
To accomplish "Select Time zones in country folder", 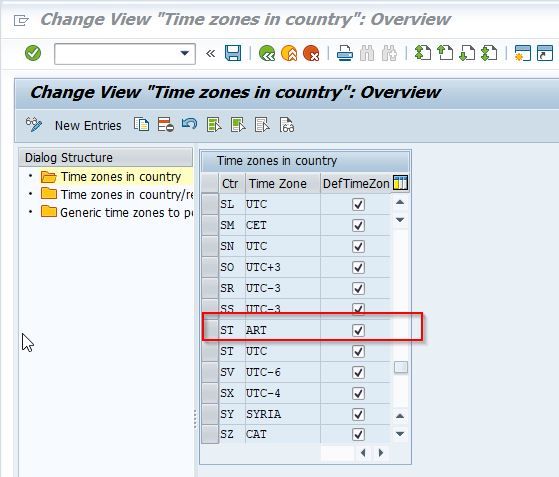I will 121,177.
